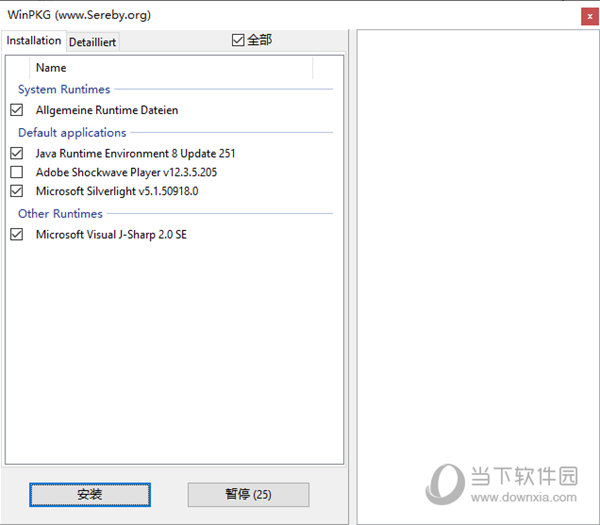Click the 暂停 (25) pause button

pyautogui.click(x=248, y=494)
